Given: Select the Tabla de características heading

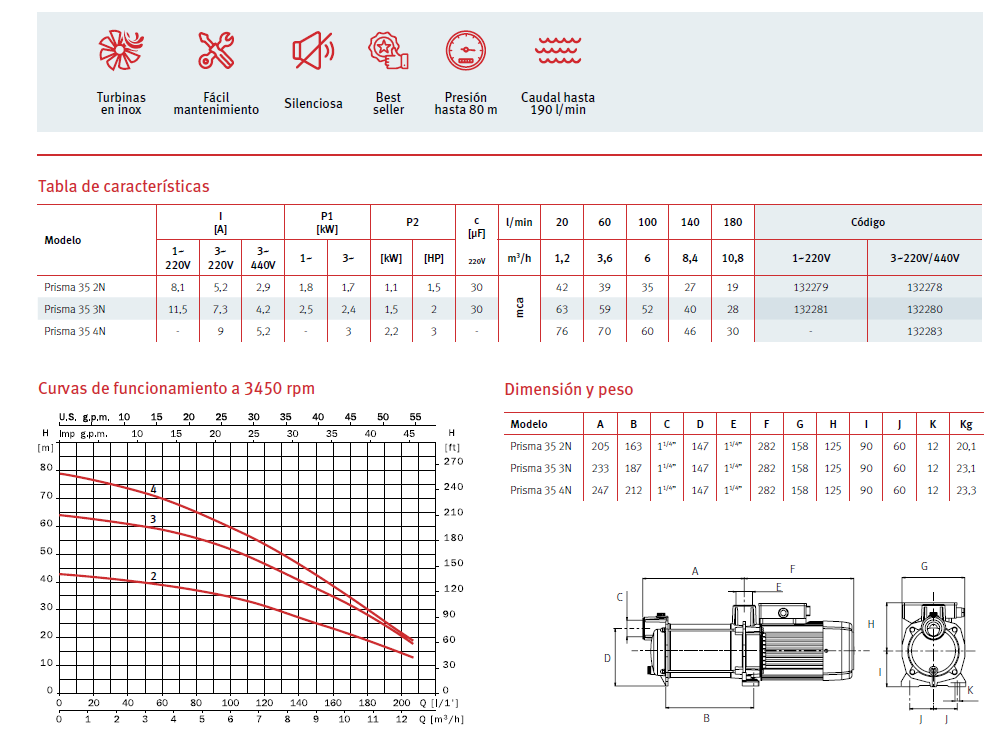Looking at the screenshot, I should (x=123, y=186).
